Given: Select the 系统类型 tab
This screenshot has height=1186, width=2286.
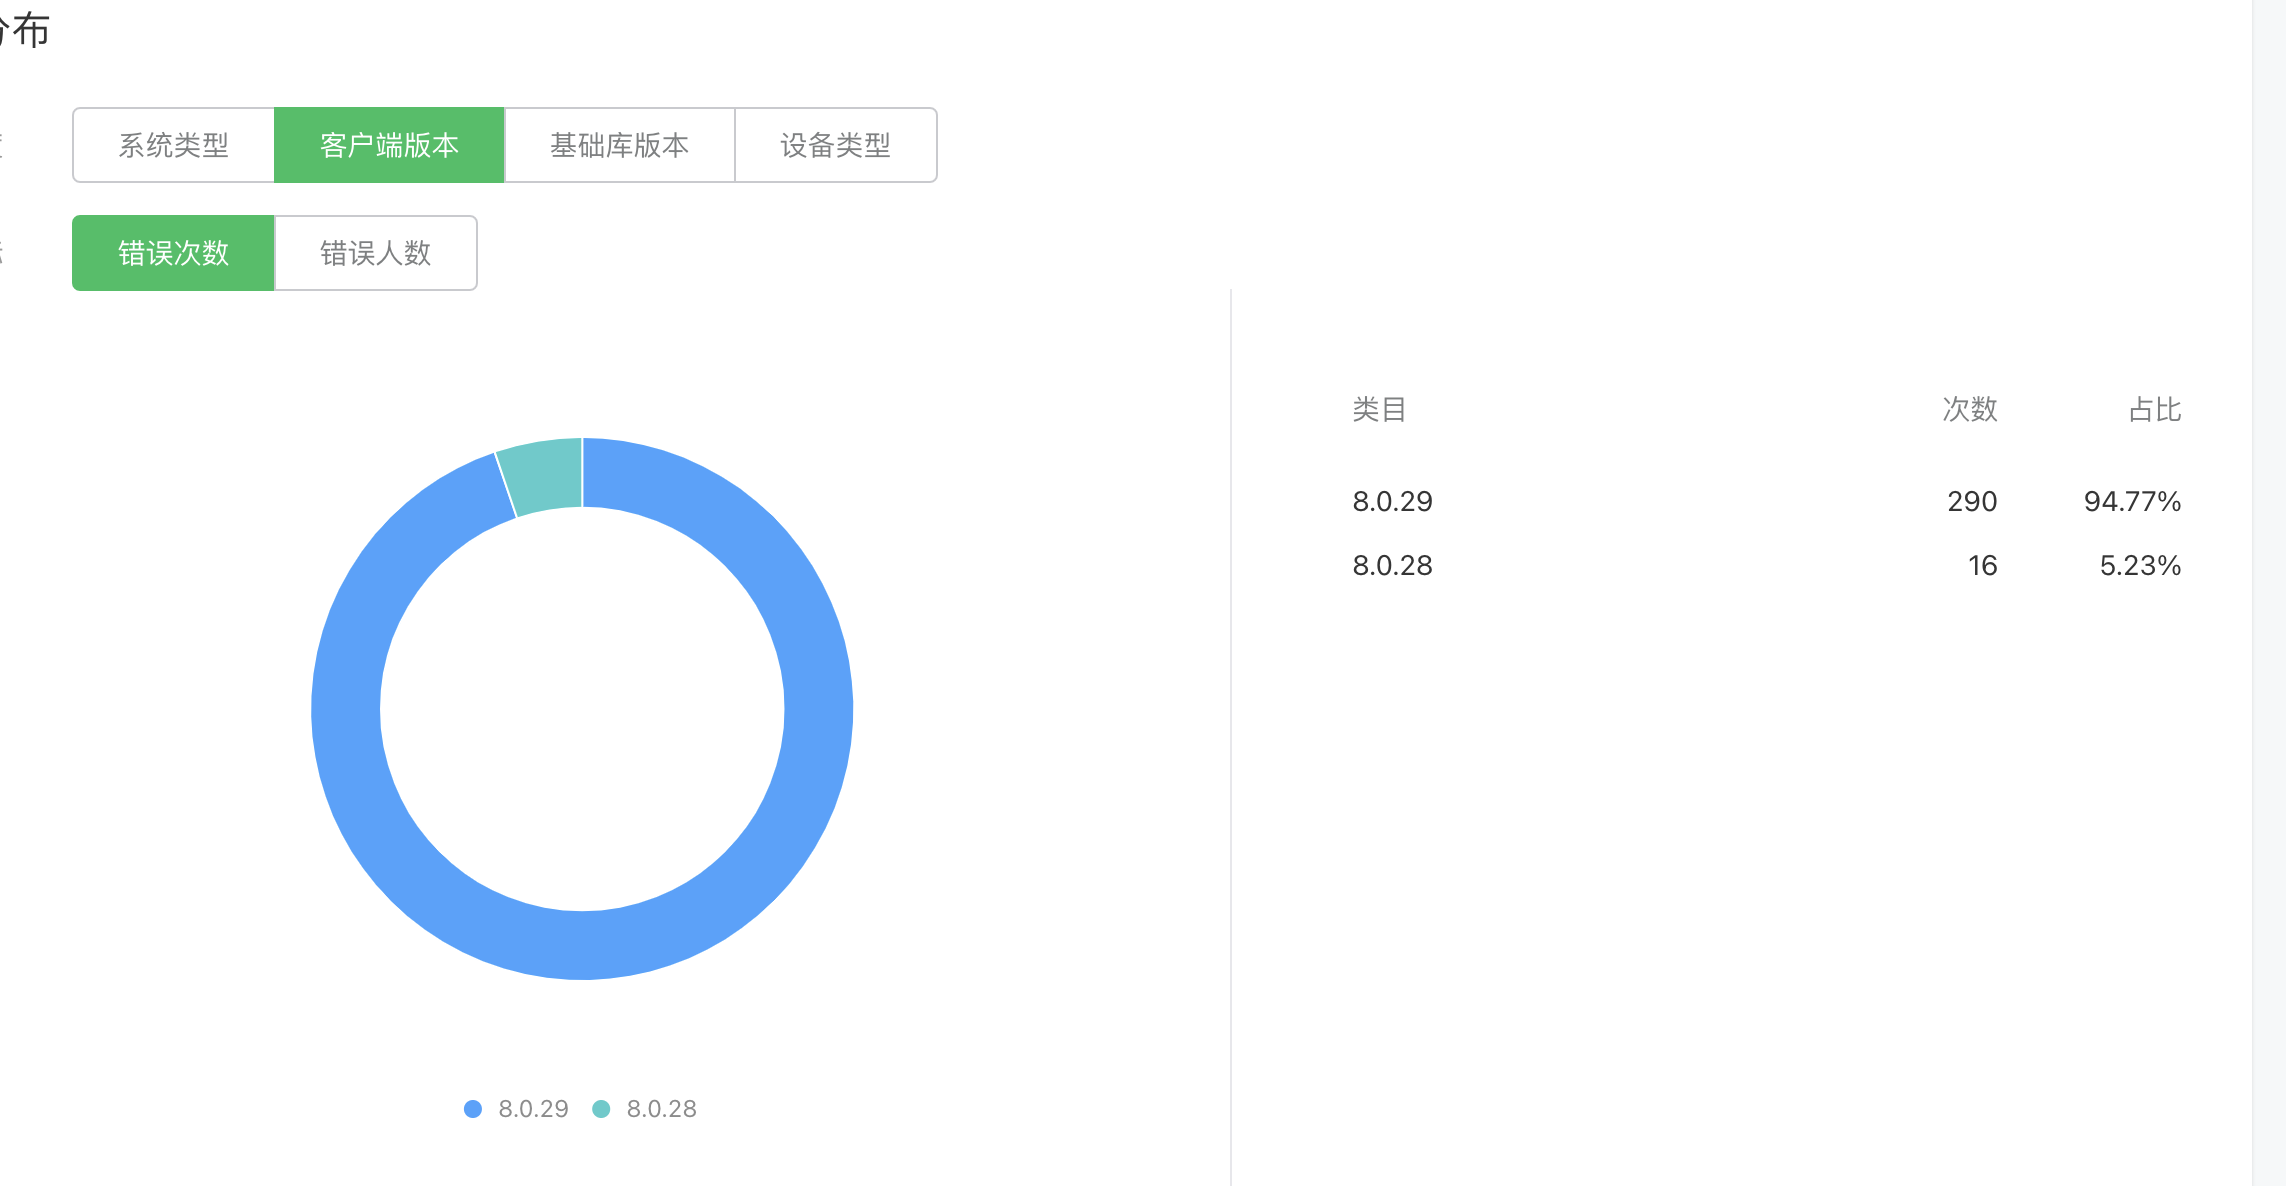Looking at the screenshot, I should pyautogui.click(x=174, y=145).
